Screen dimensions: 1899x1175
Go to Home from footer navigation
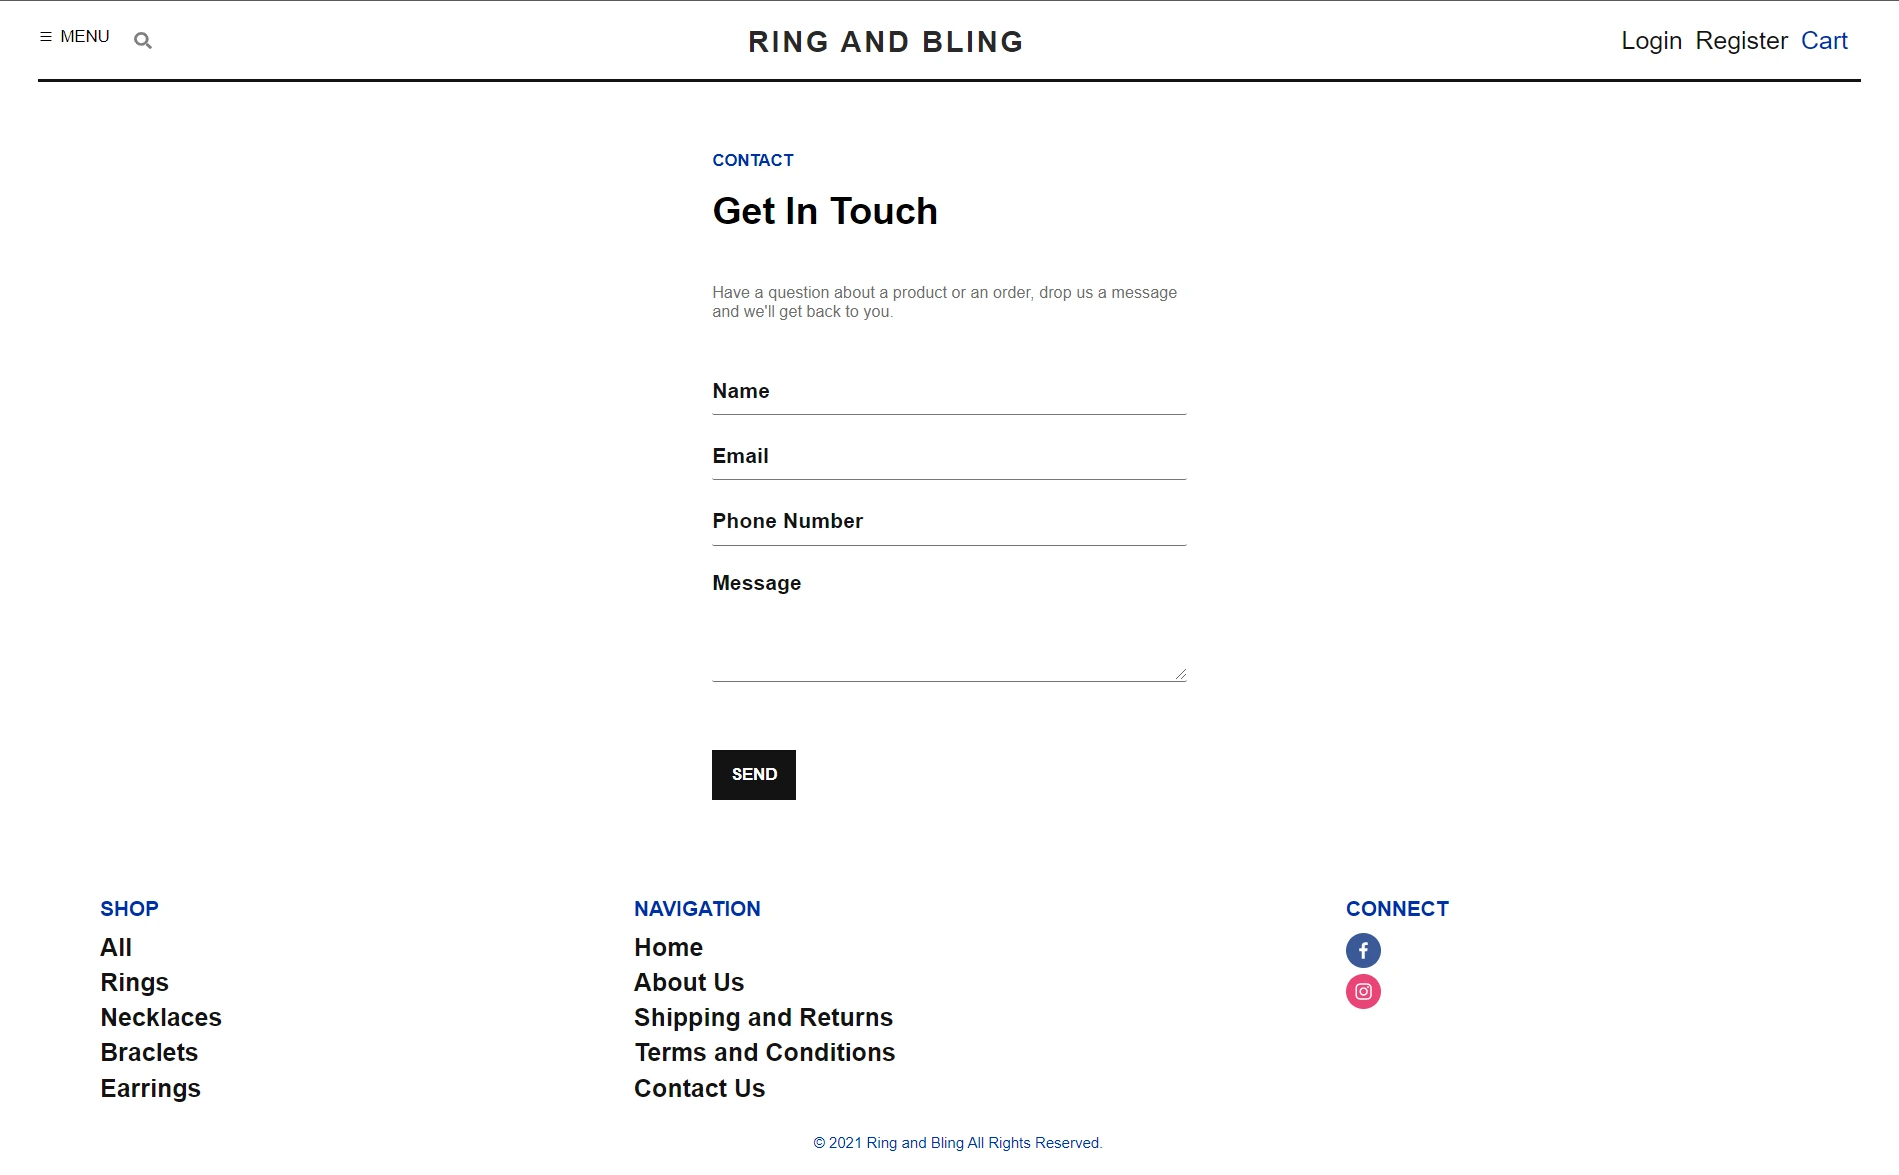[668, 948]
